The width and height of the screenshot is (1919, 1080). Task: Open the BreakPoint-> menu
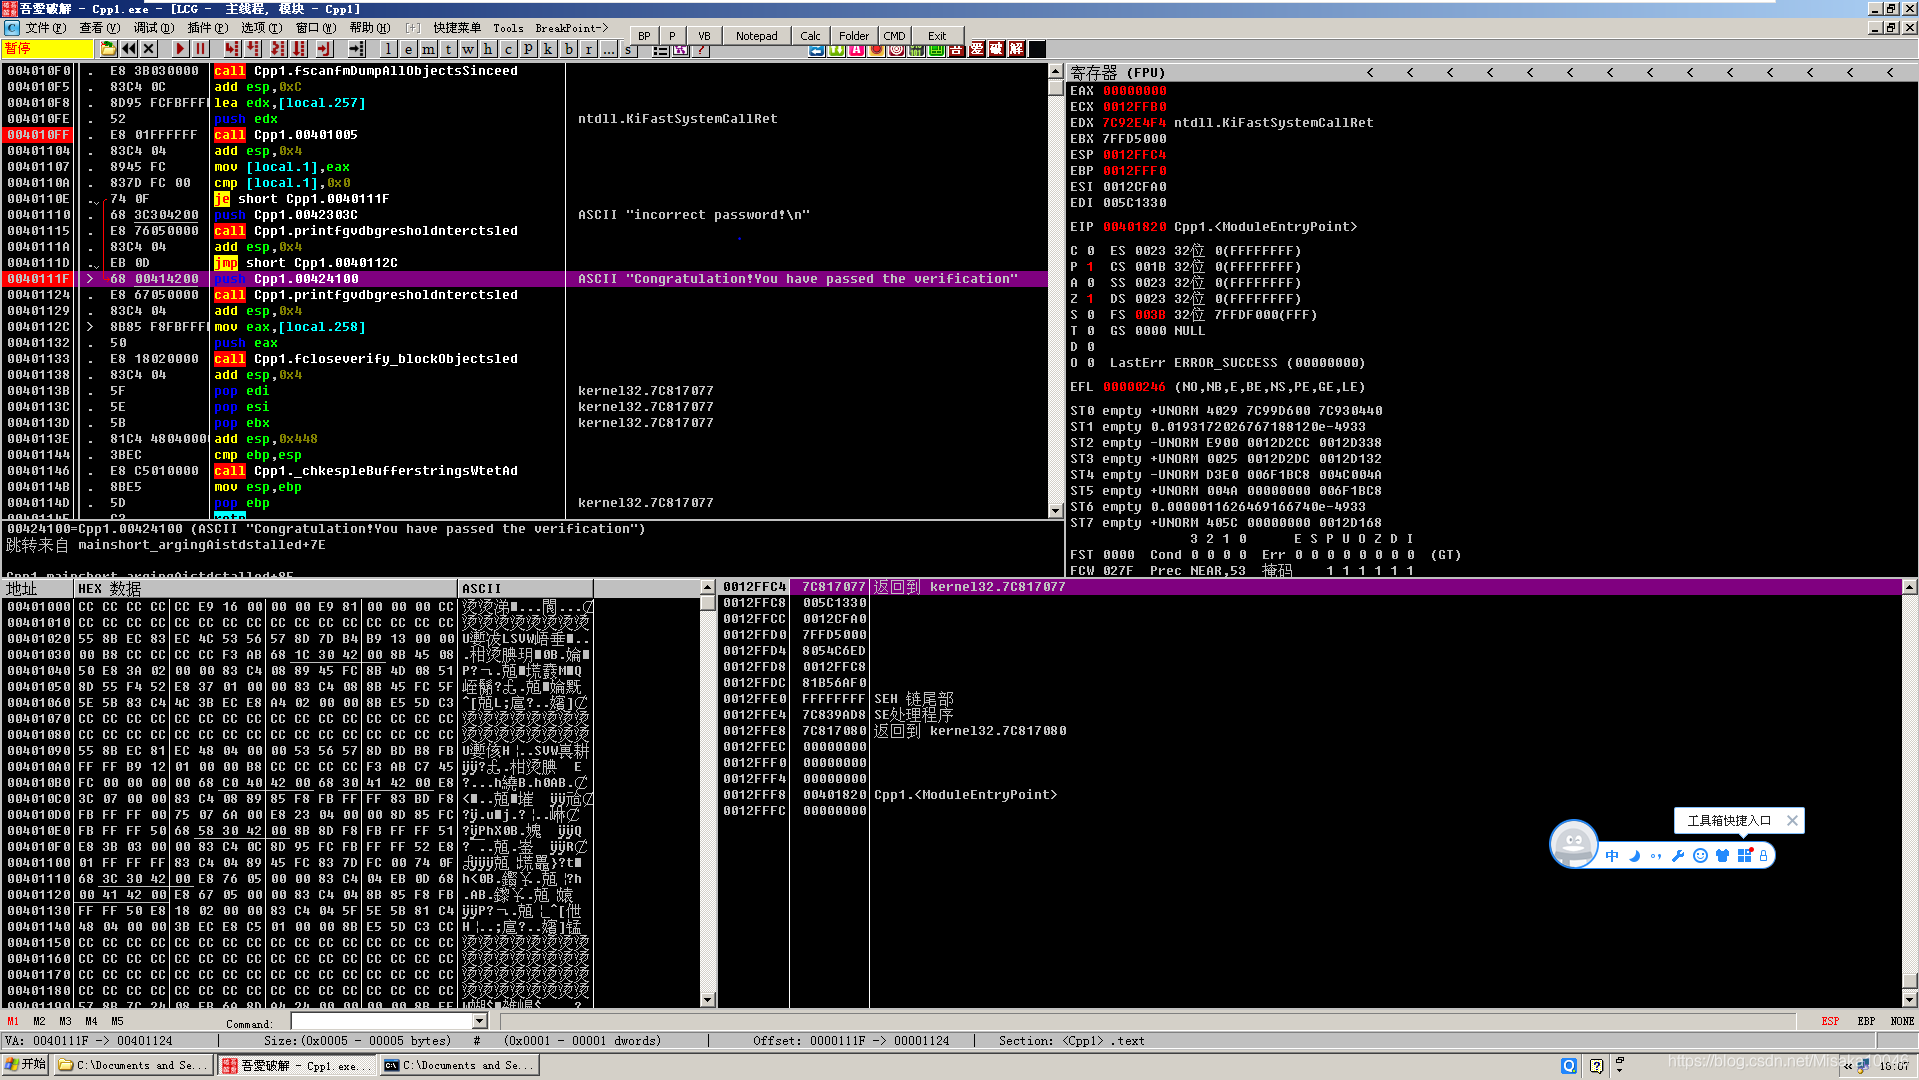[x=572, y=28]
